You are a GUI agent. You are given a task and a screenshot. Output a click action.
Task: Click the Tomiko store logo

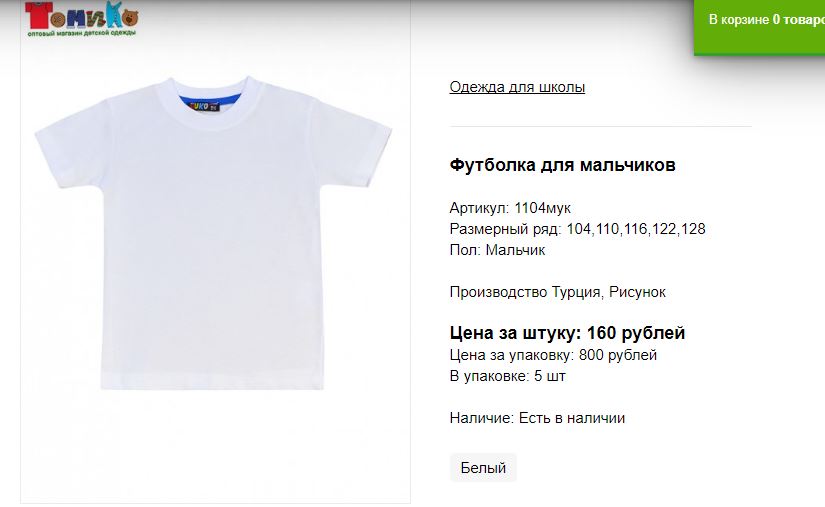click(x=82, y=17)
